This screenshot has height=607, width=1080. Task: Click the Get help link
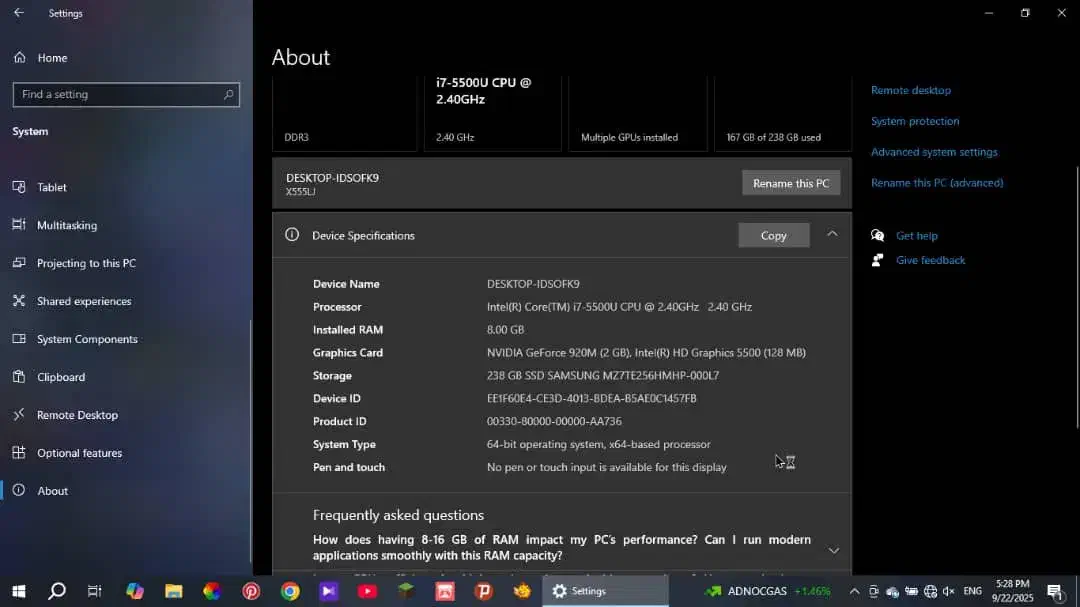pos(916,236)
